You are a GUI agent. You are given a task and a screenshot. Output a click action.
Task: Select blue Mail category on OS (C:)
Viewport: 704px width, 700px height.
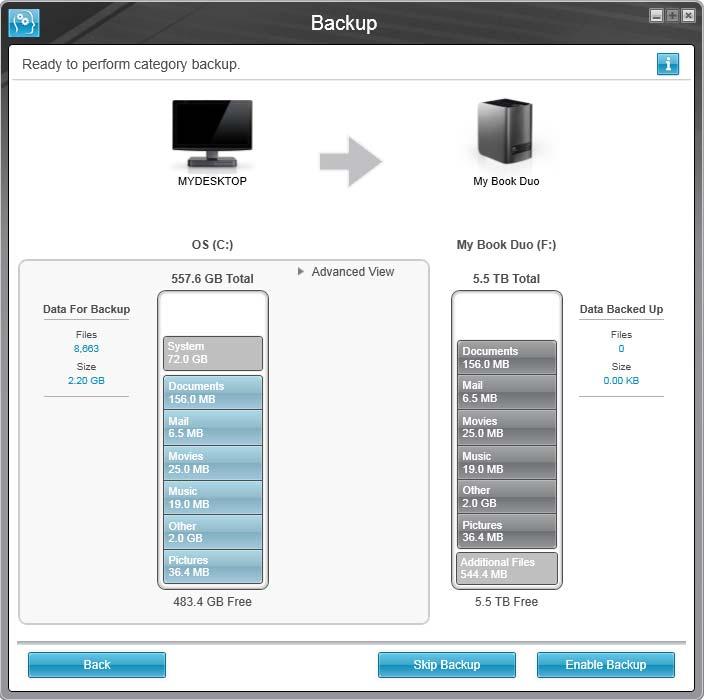[213, 427]
